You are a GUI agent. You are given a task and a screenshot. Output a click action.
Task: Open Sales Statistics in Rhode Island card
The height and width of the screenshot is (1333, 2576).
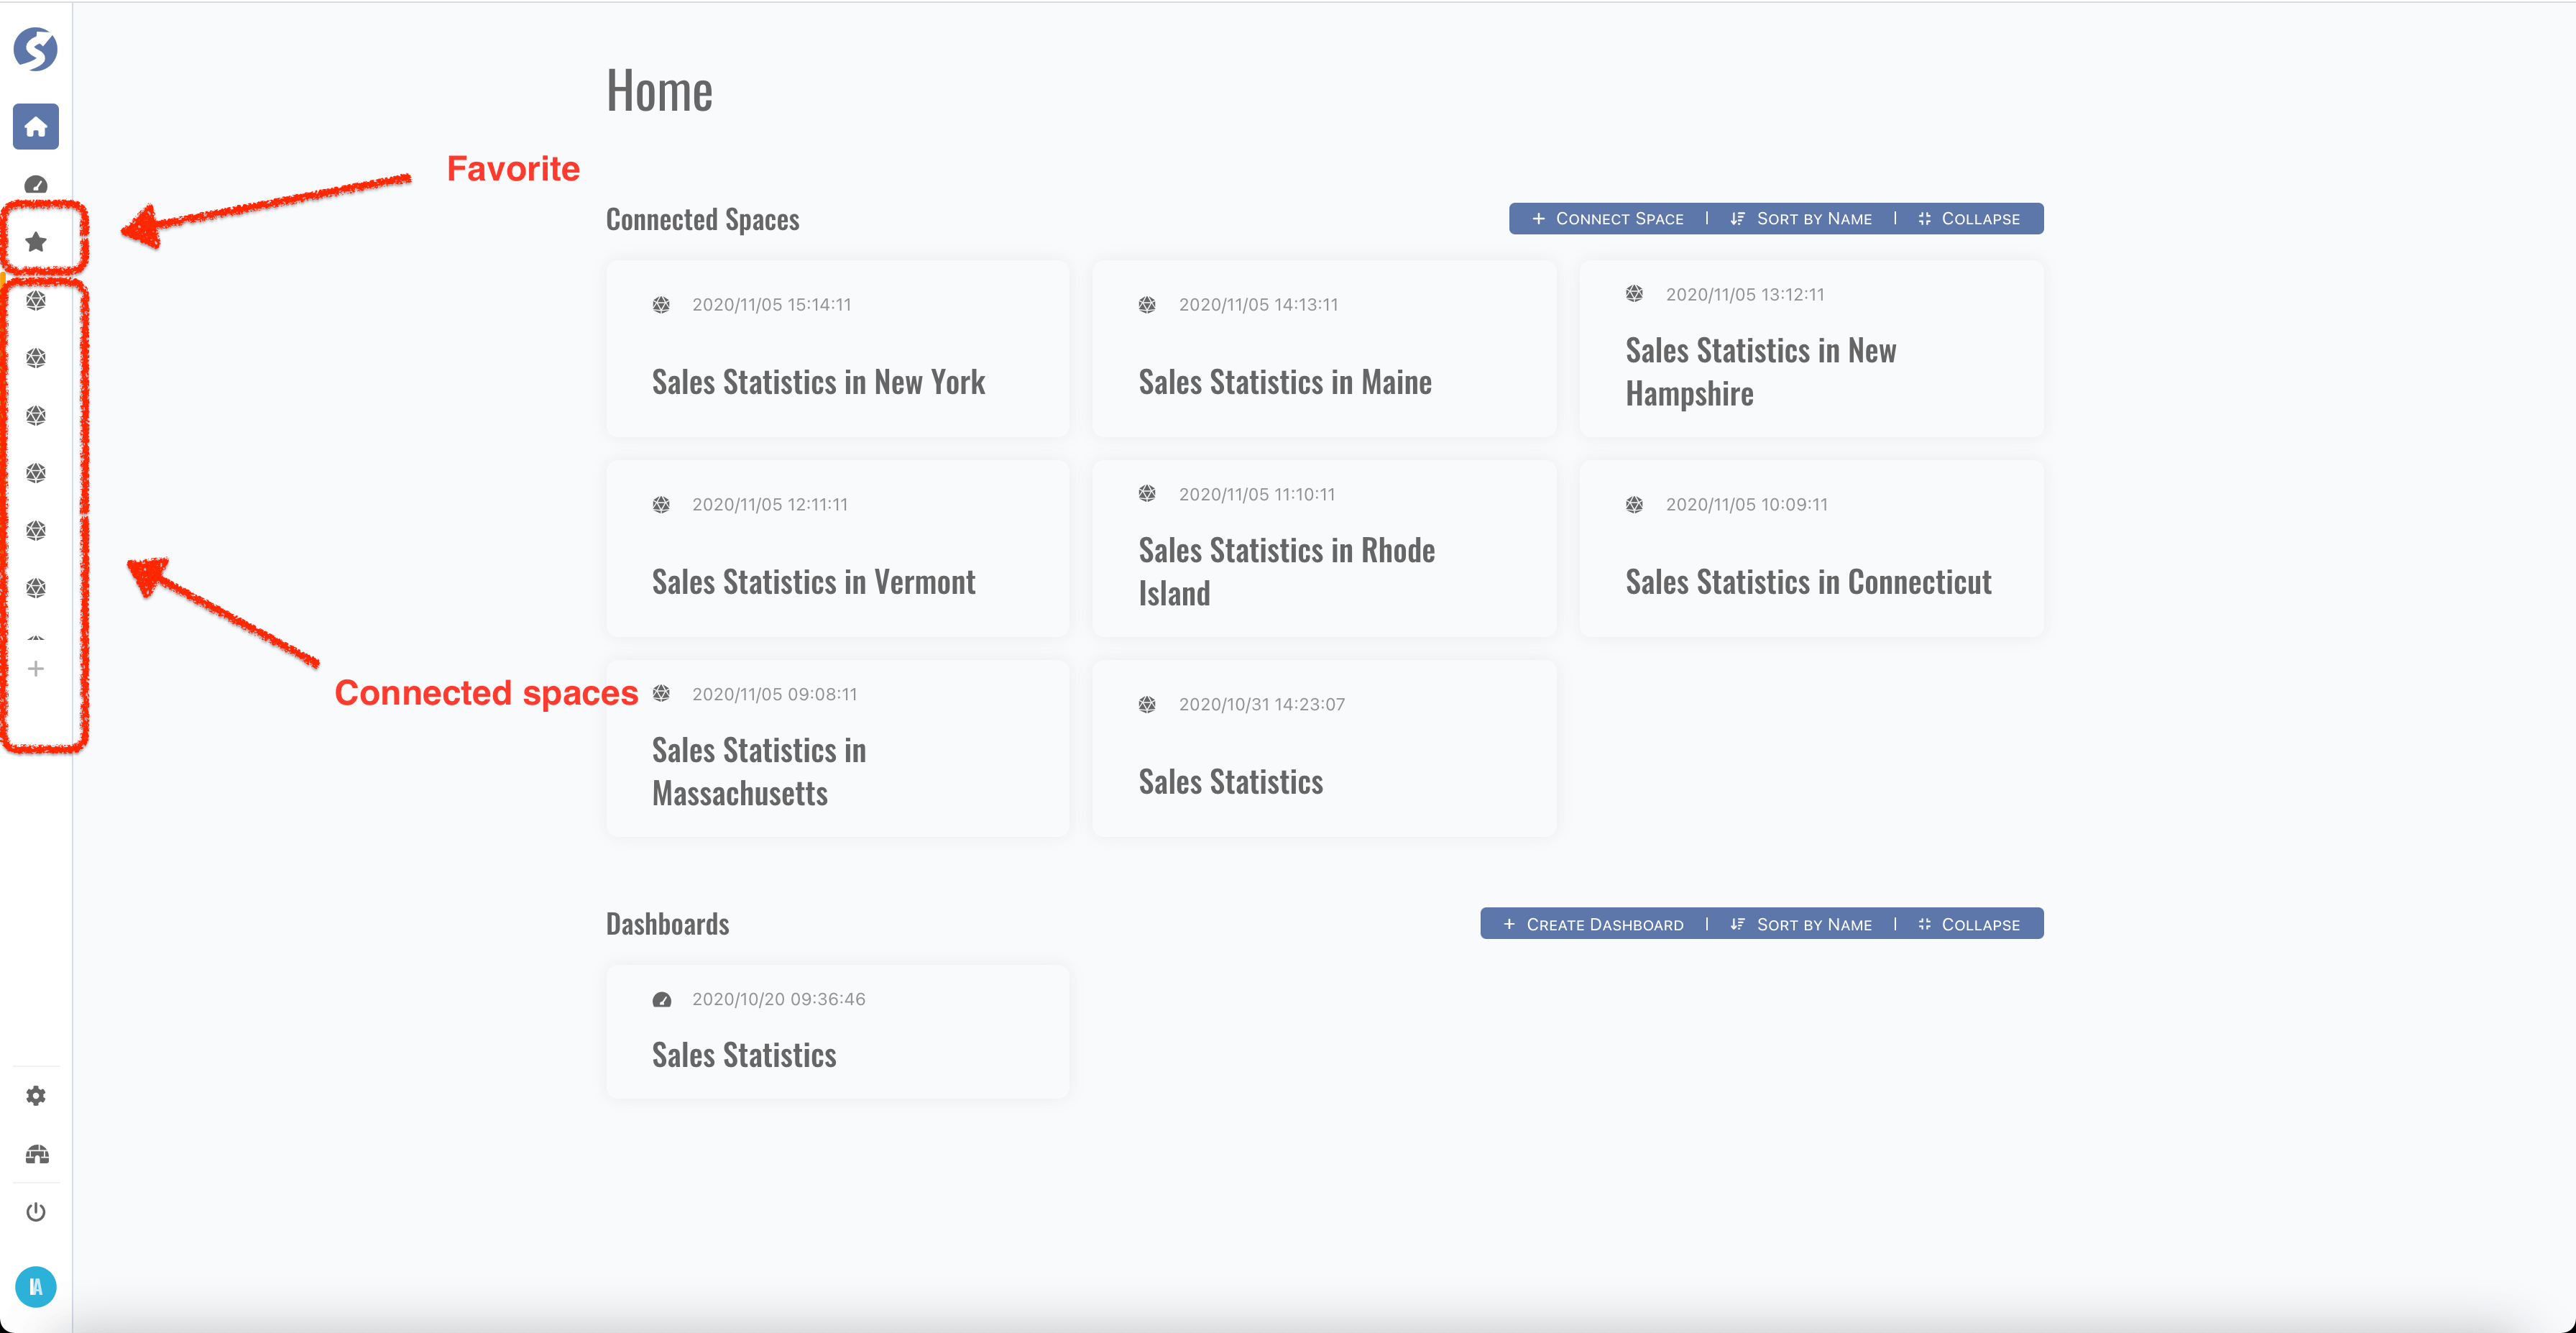(x=1324, y=549)
